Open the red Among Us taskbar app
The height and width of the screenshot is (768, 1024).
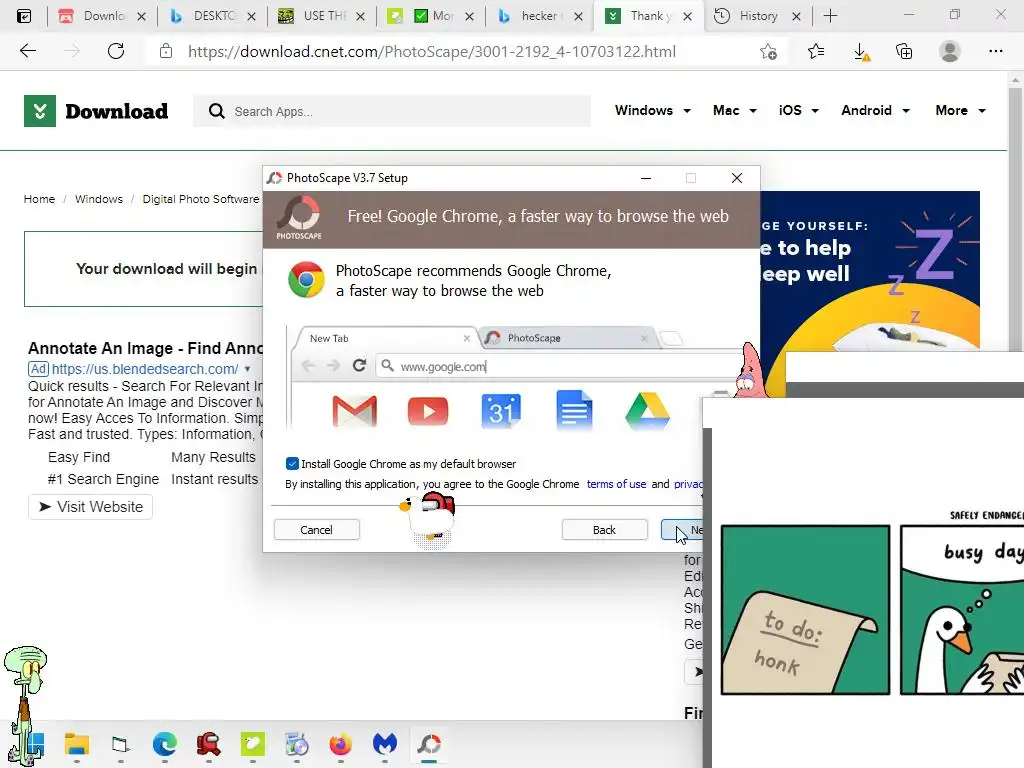point(208,744)
